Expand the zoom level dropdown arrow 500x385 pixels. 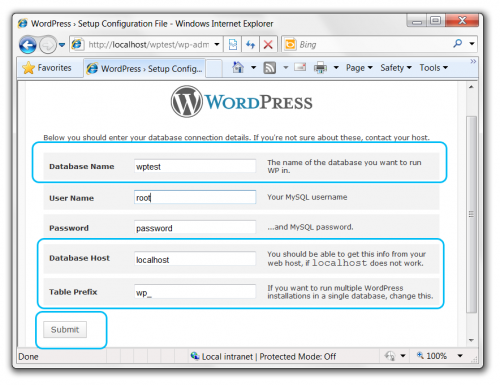coord(460,356)
